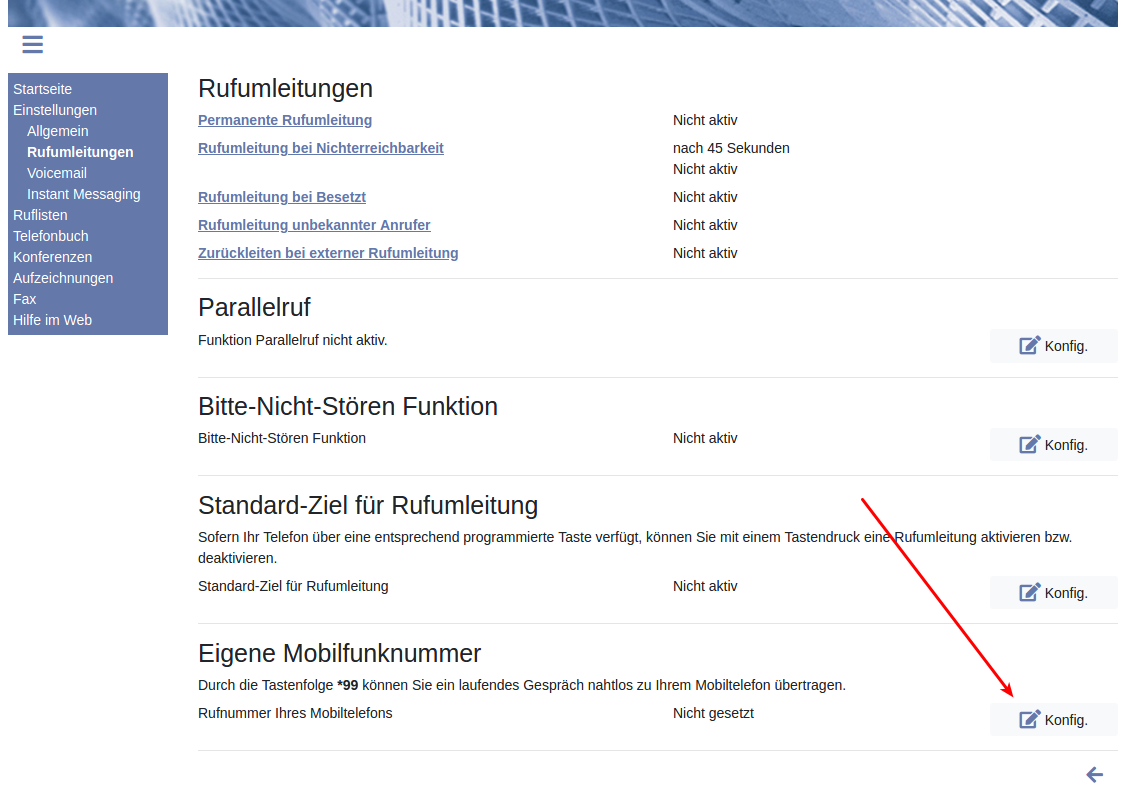Open Telefonbuch in the navigation
This screenshot has height=797, width=1135.
point(51,236)
